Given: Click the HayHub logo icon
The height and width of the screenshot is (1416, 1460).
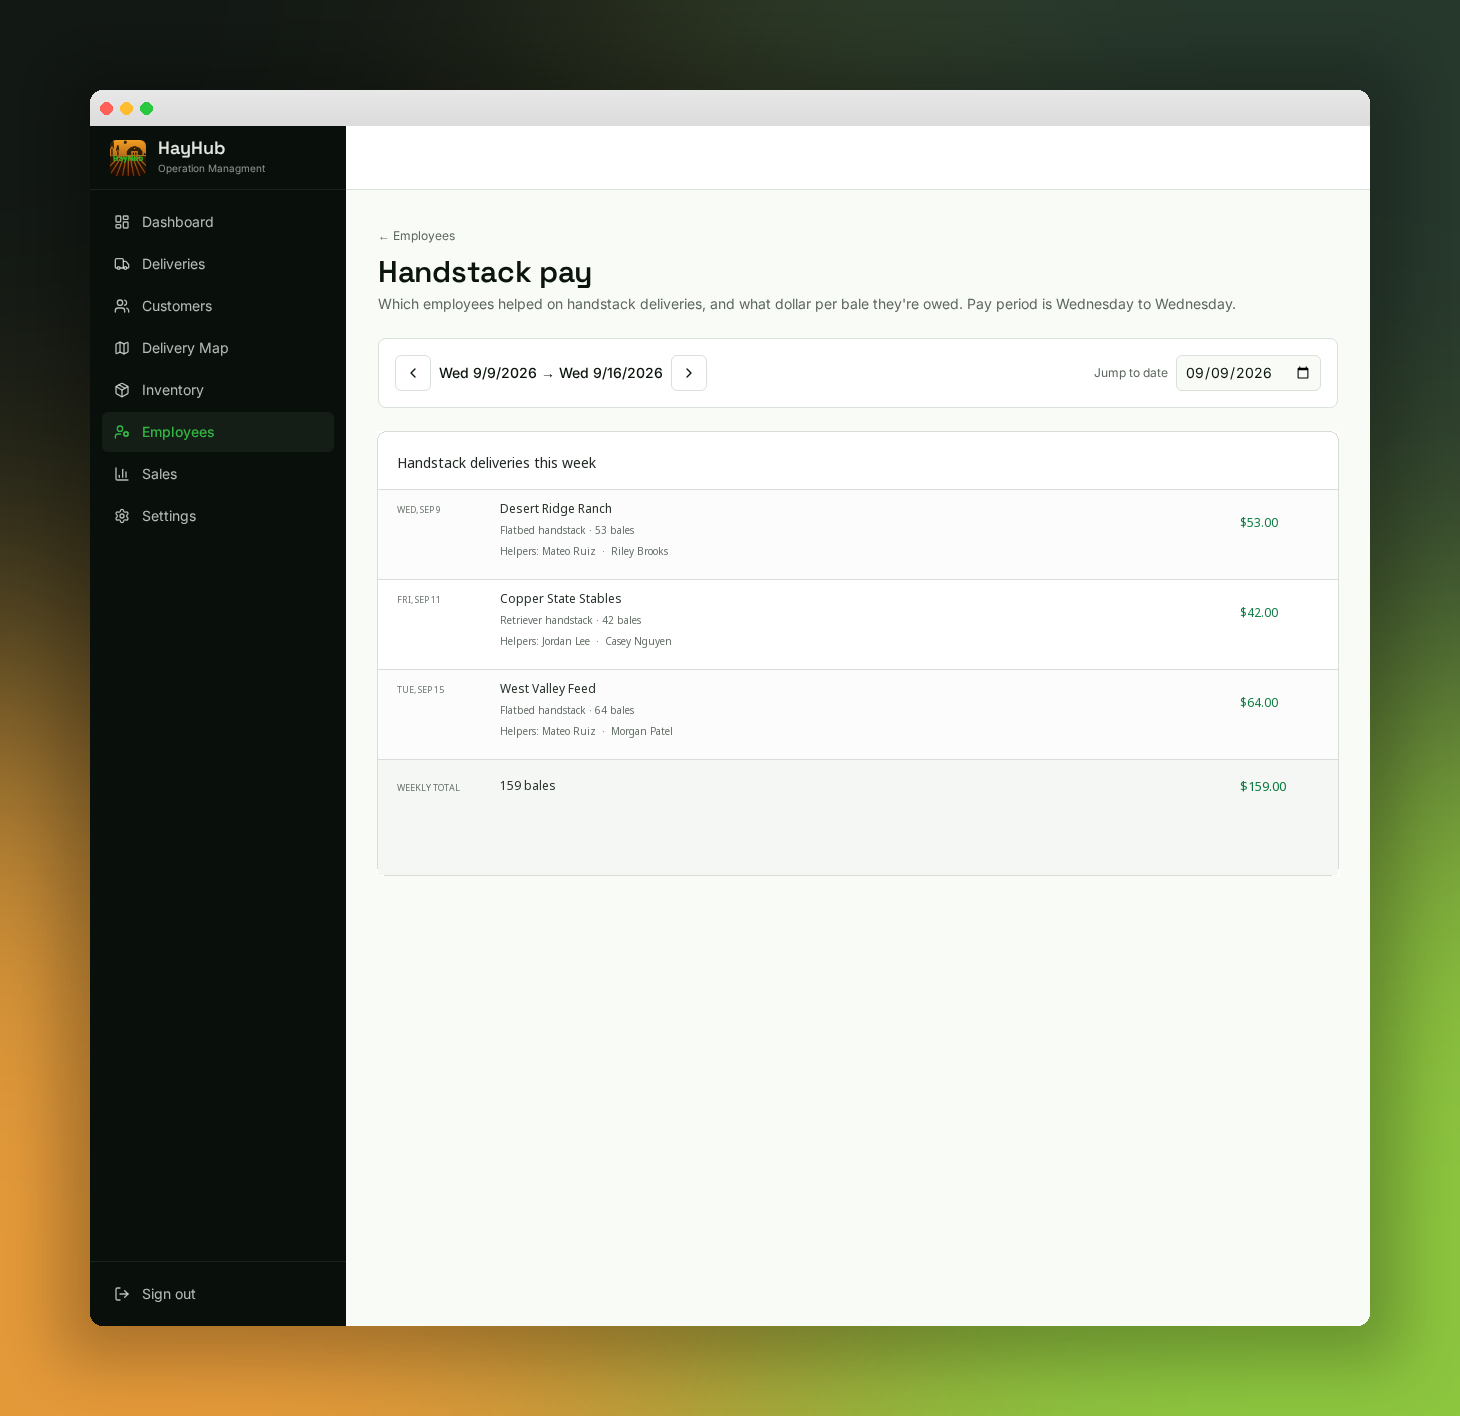Looking at the screenshot, I should pyautogui.click(x=128, y=158).
